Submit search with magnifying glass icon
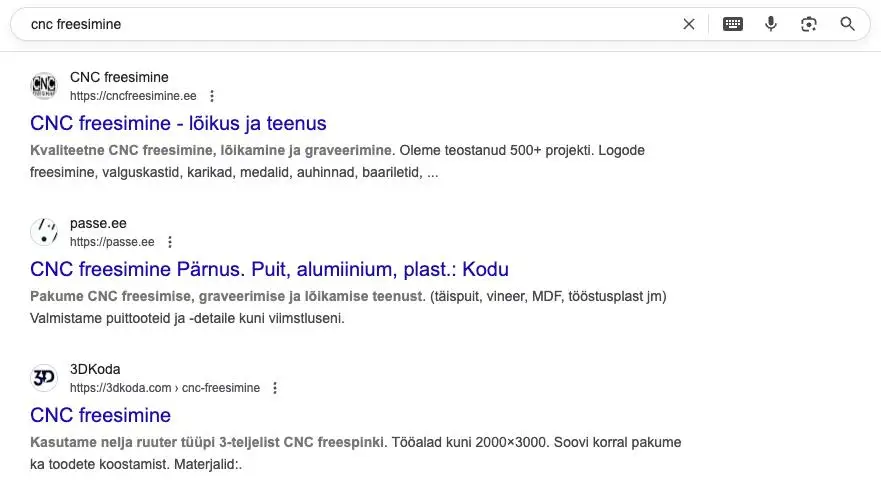The width and height of the screenshot is (881, 488). 847,24
